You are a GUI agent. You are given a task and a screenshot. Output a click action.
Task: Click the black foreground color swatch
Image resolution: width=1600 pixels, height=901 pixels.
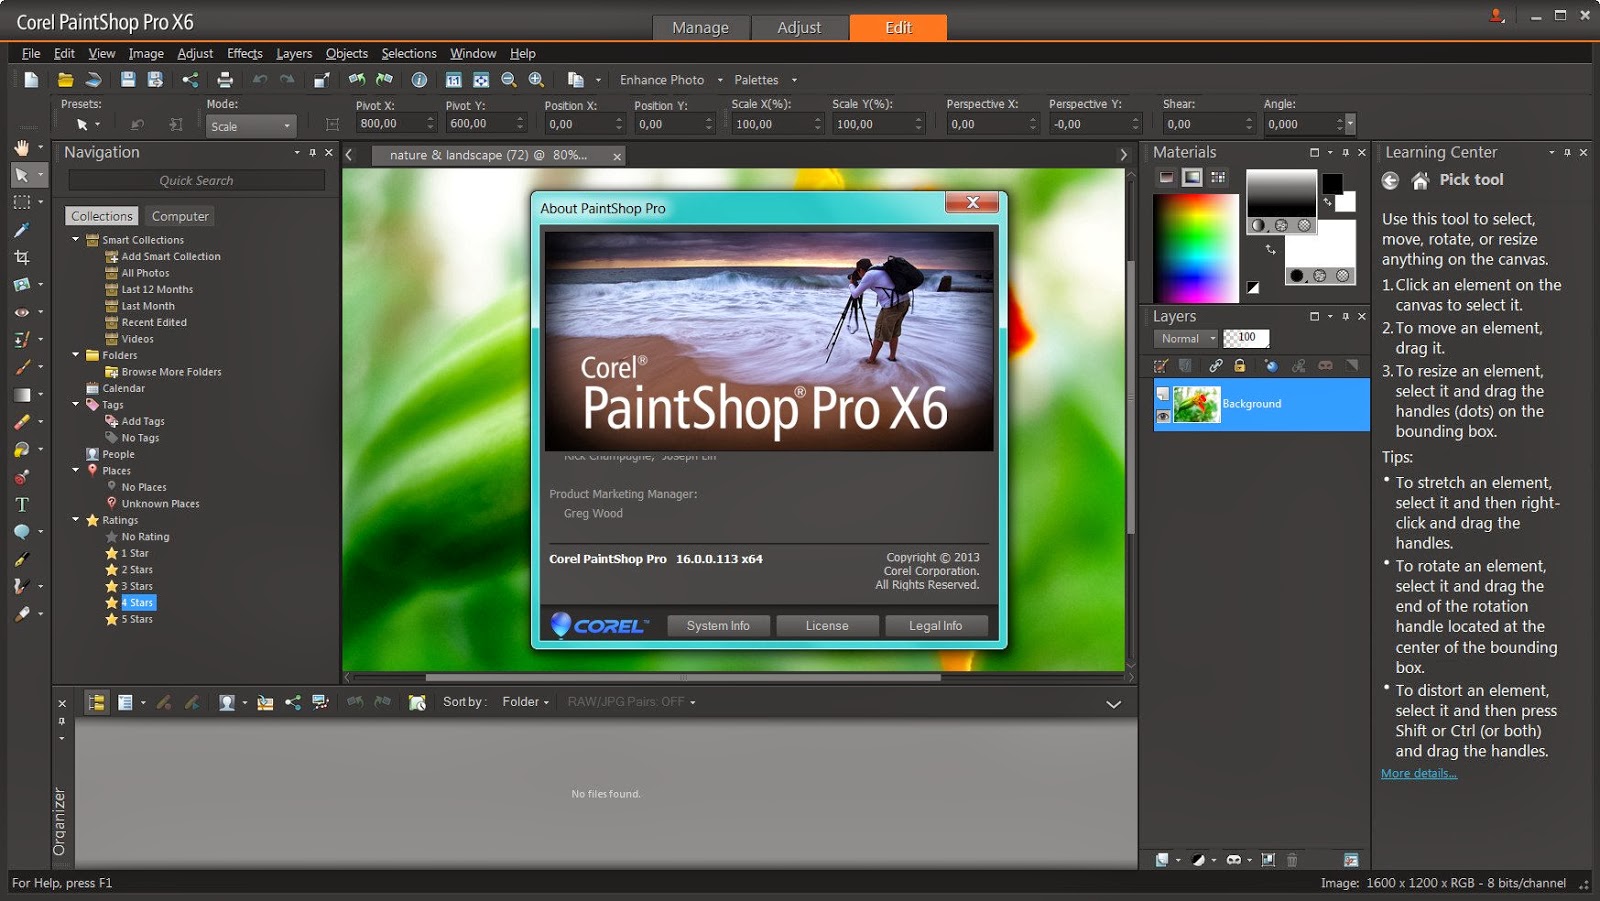coord(1332,183)
